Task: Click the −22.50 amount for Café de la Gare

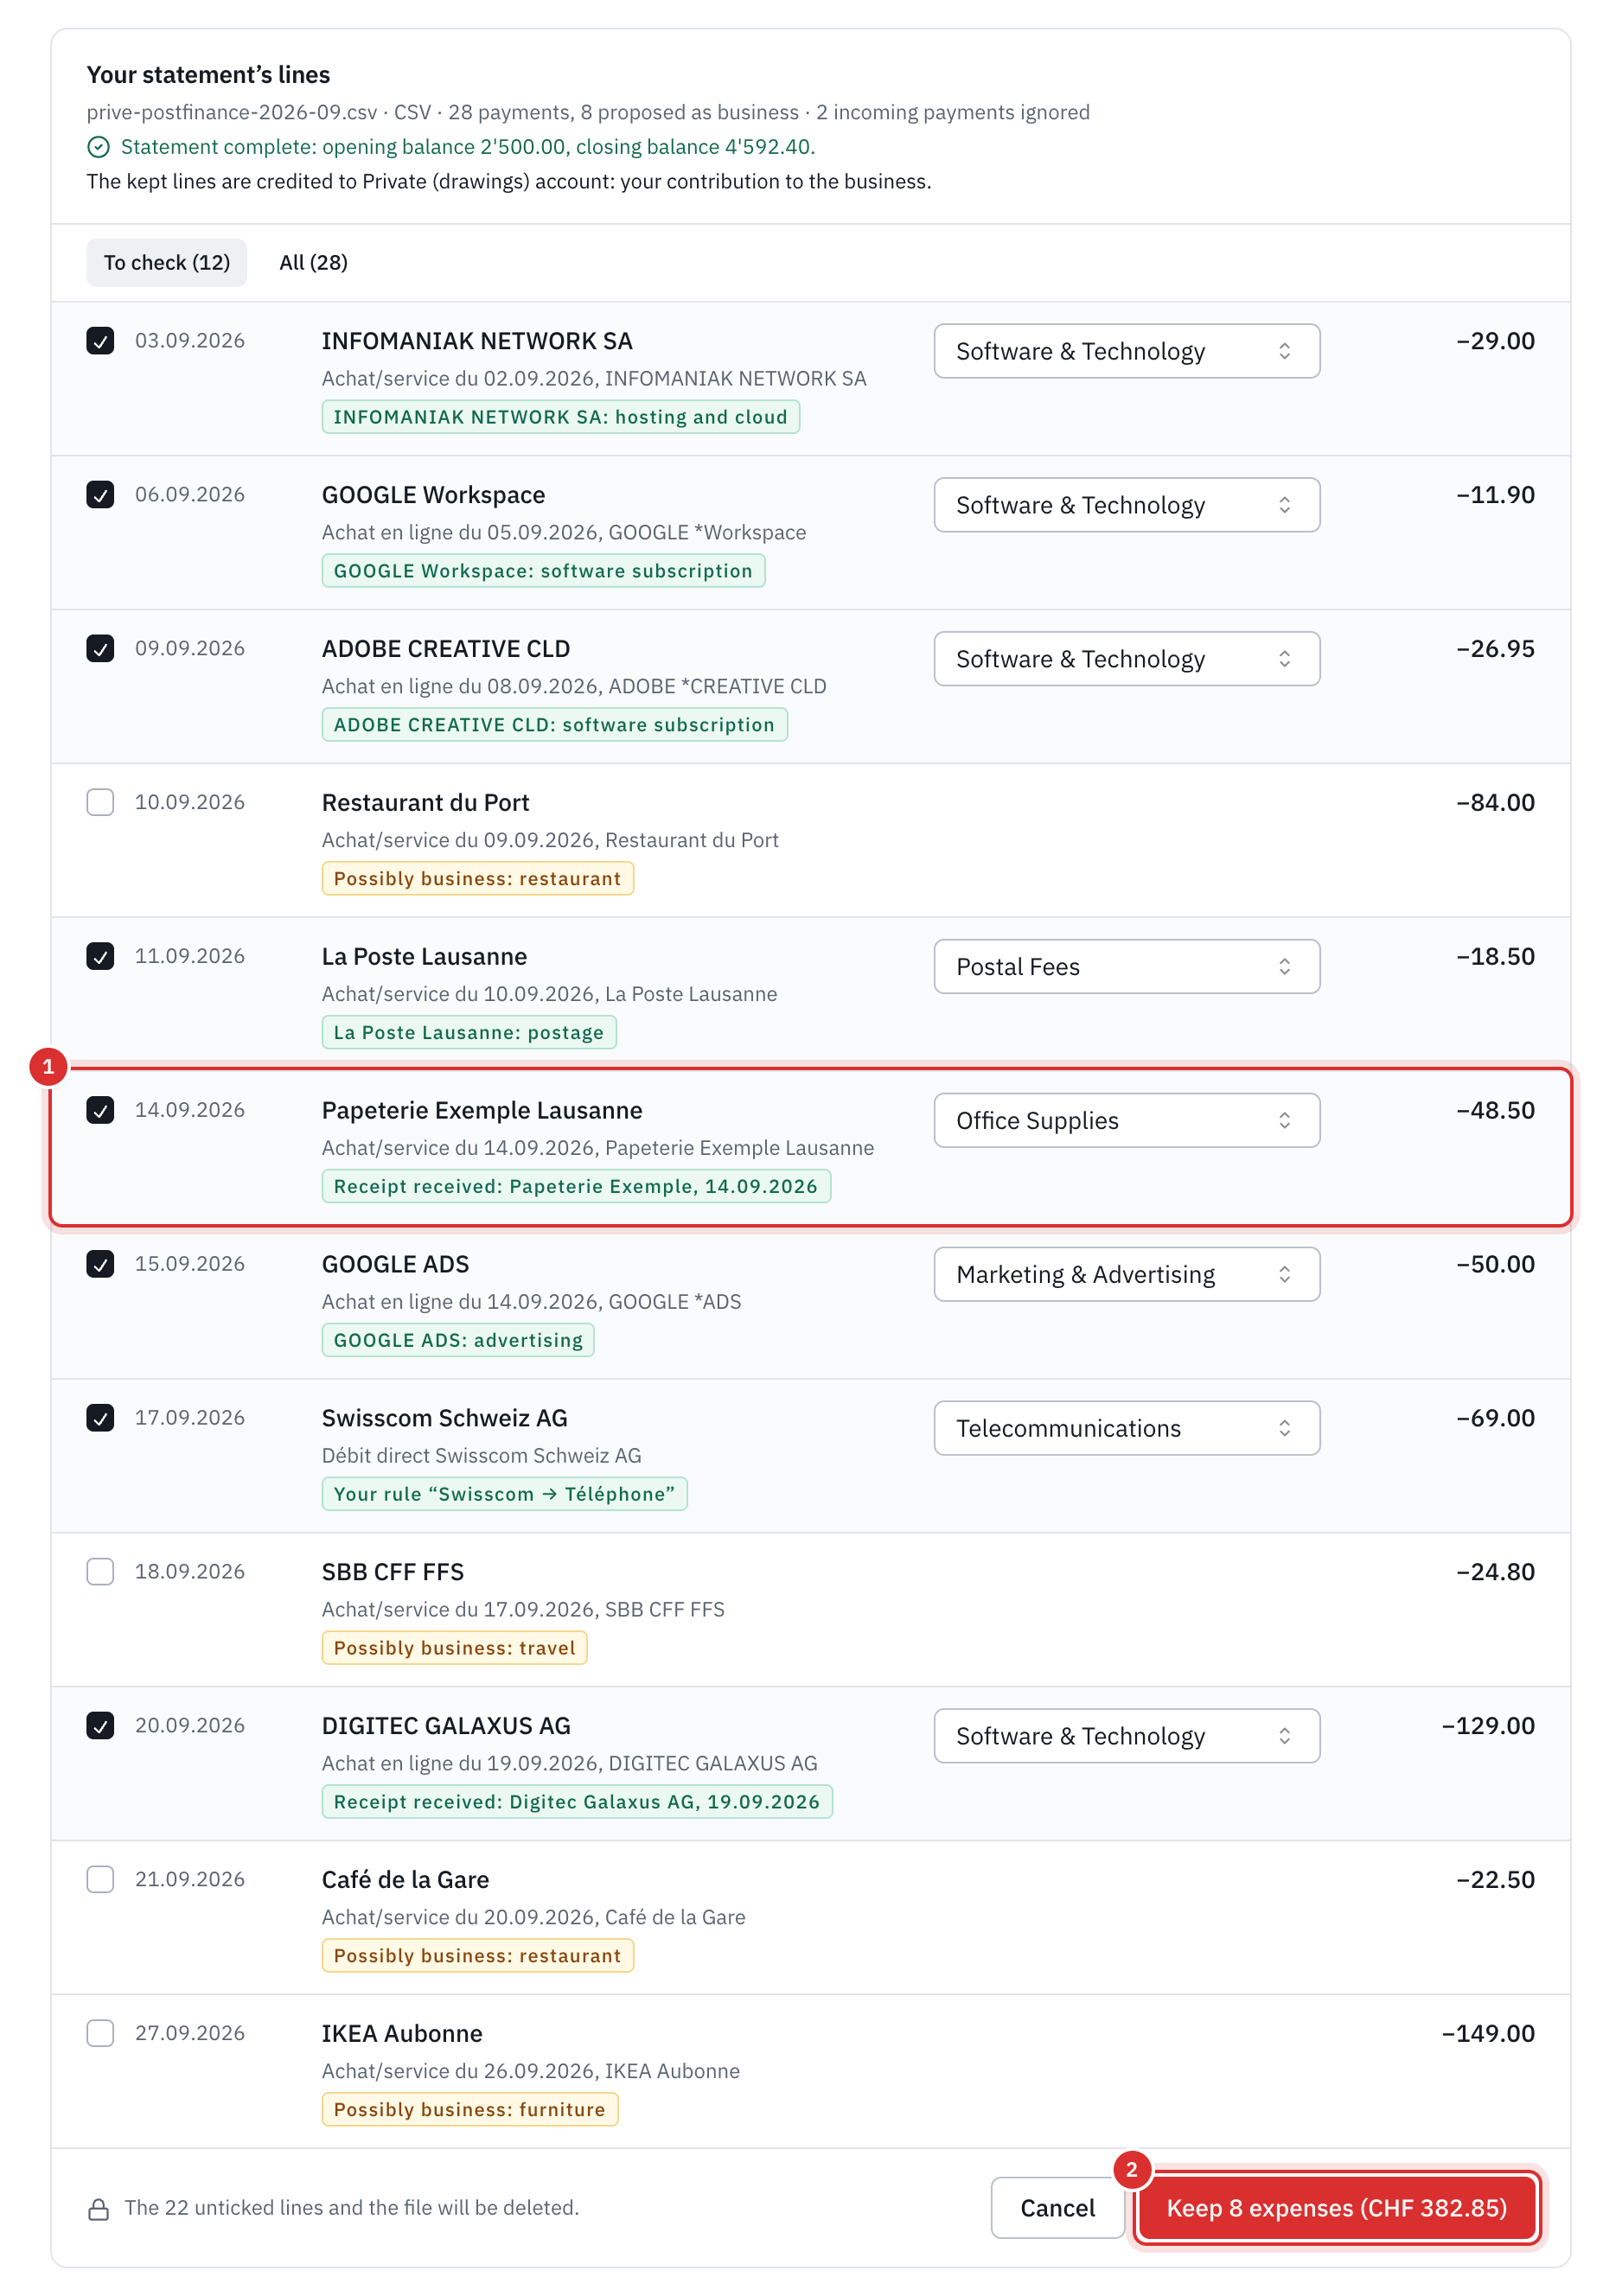Action: click(x=1495, y=1879)
